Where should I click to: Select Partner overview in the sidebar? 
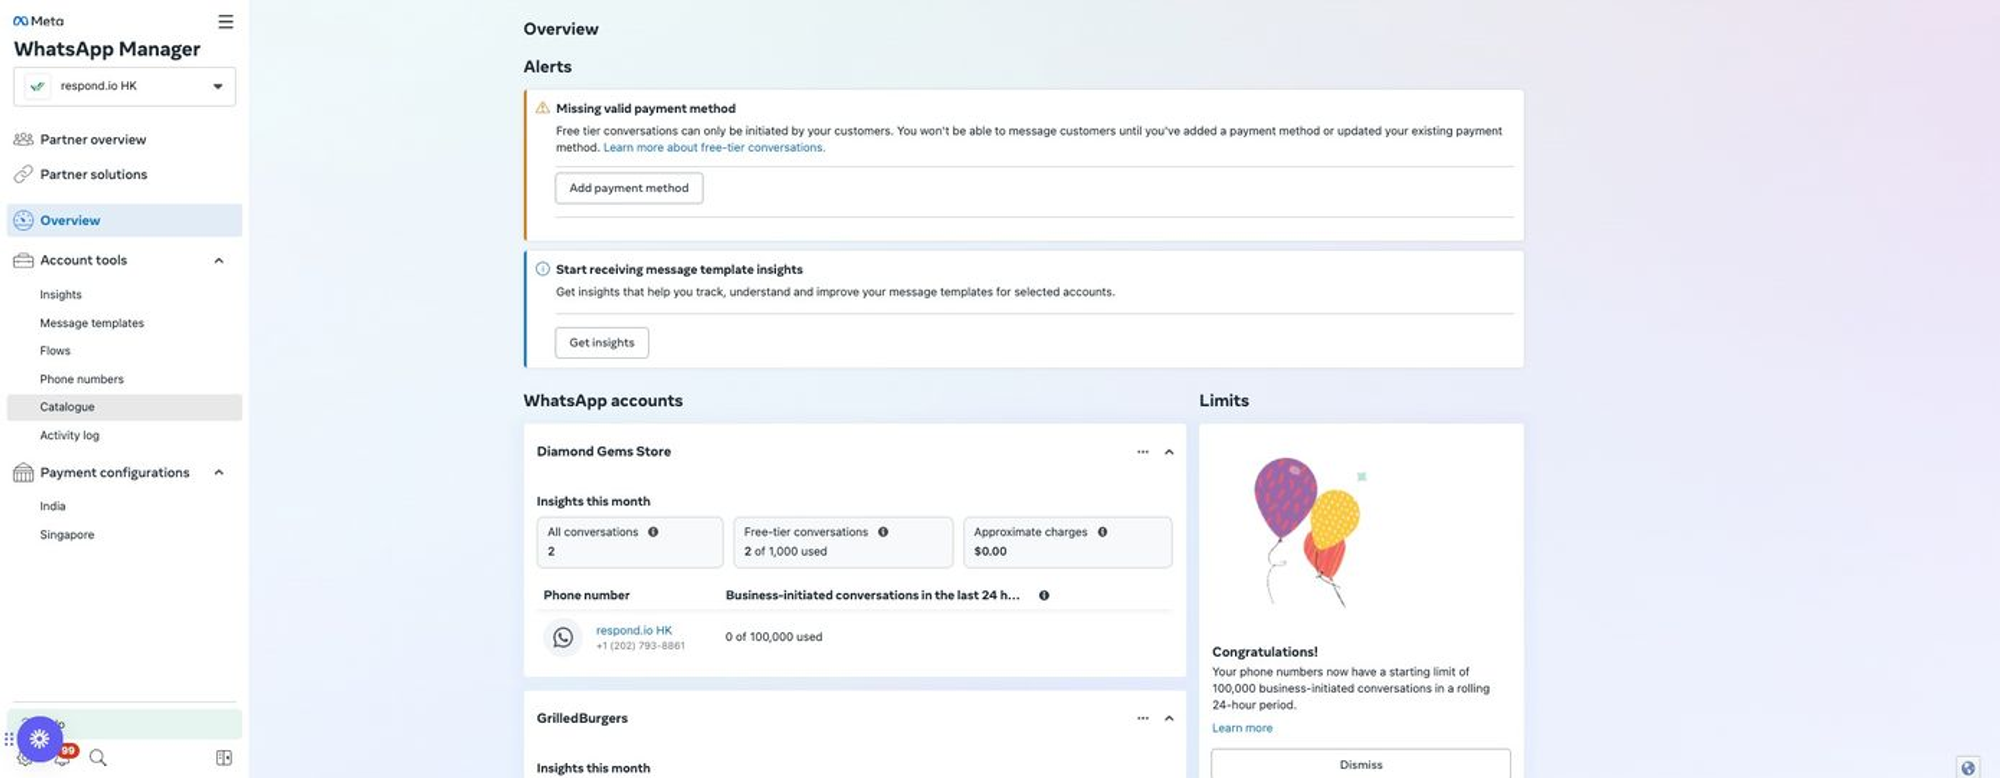[x=93, y=140]
